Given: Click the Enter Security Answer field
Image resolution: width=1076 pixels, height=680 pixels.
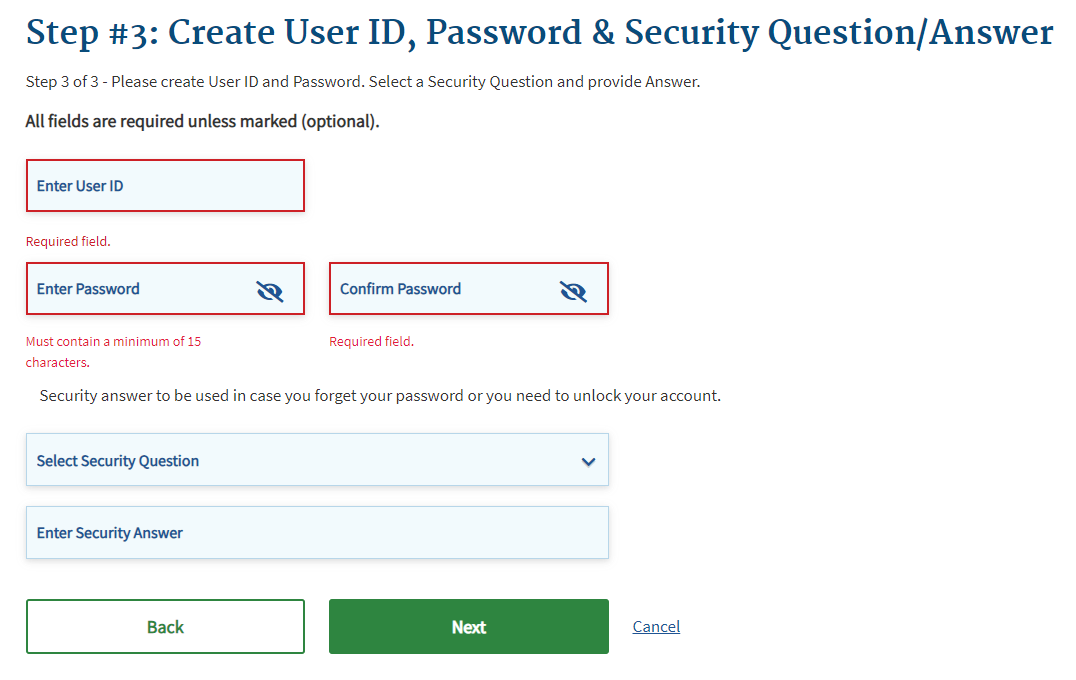Looking at the screenshot, I should pos(317,533).
